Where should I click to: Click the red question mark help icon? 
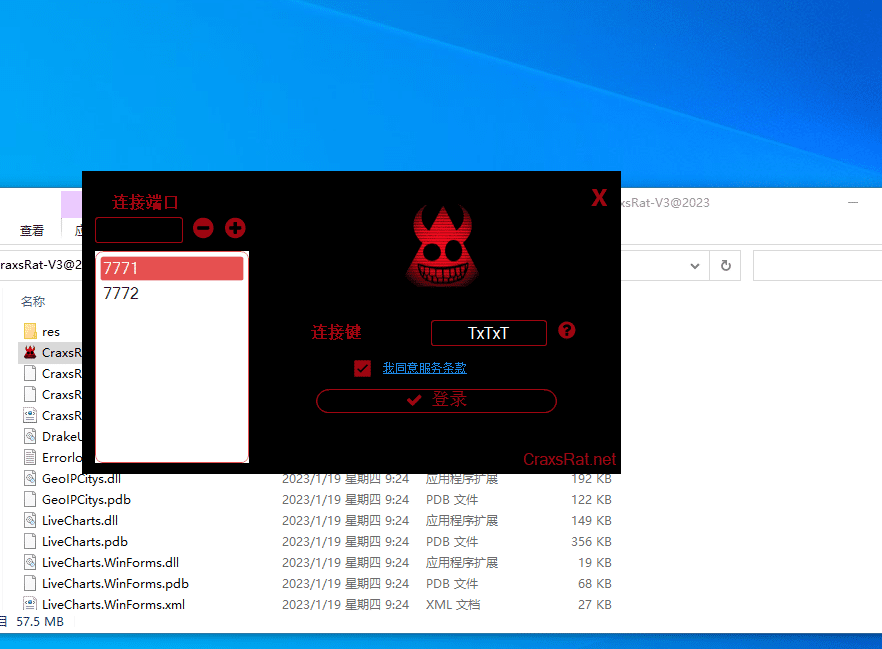click(566, 330)
